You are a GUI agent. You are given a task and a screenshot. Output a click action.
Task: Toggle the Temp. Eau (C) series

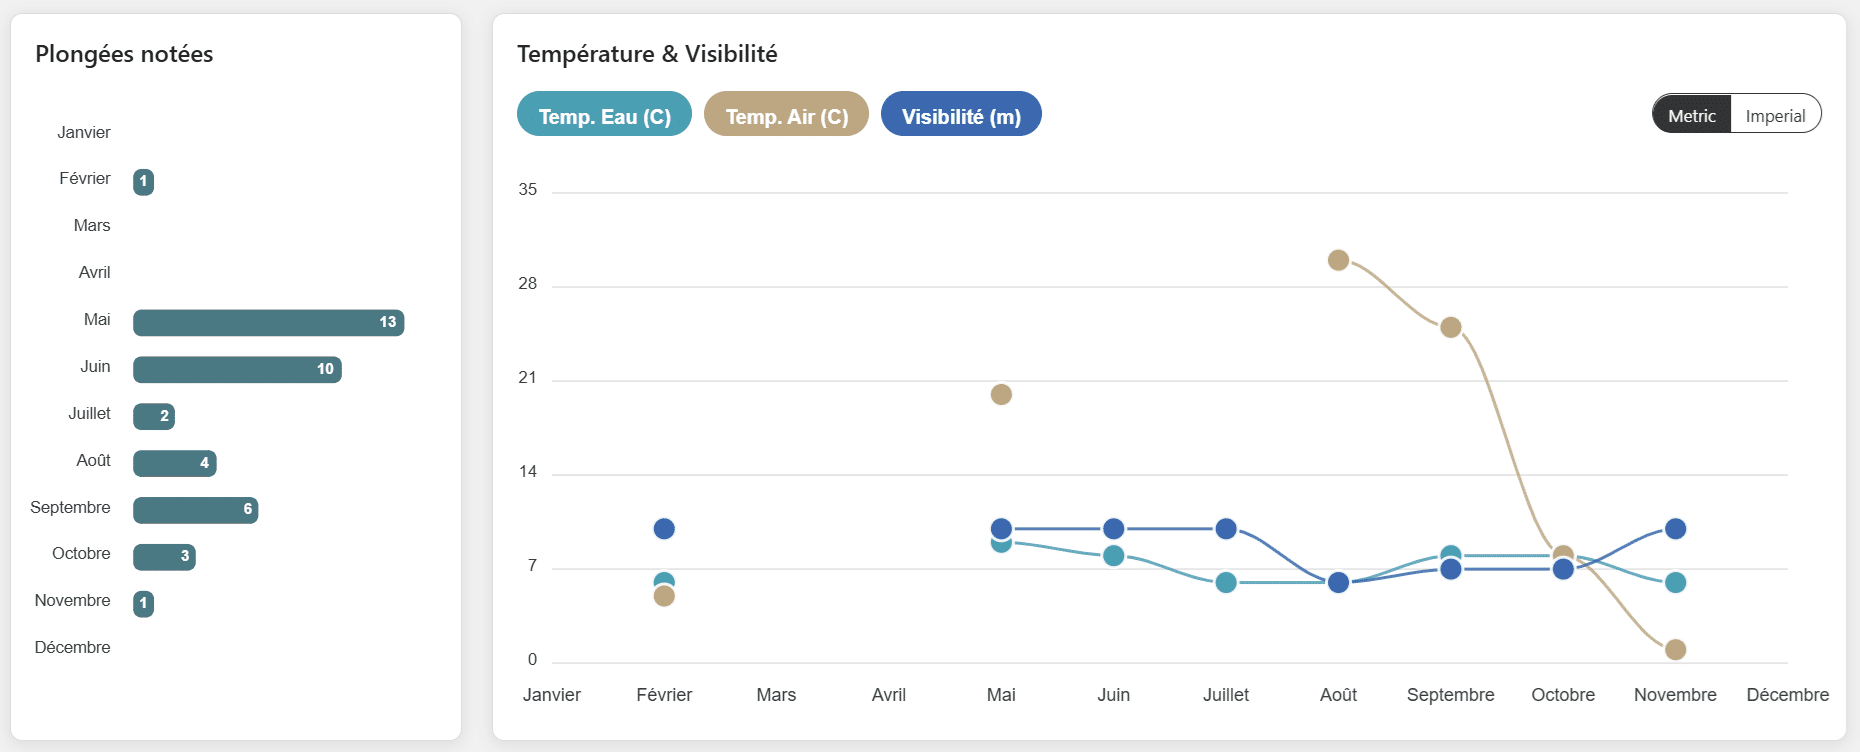coord(604,116)
